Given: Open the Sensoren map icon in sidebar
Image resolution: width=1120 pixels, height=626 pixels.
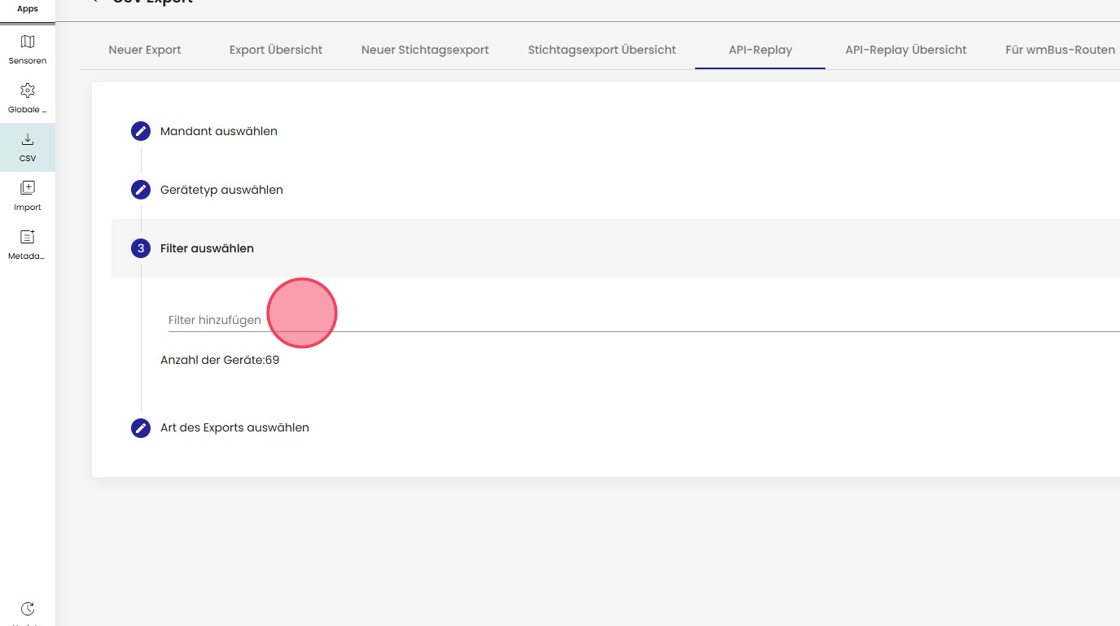Looking at the screenshot, I should tap(27, 42).
